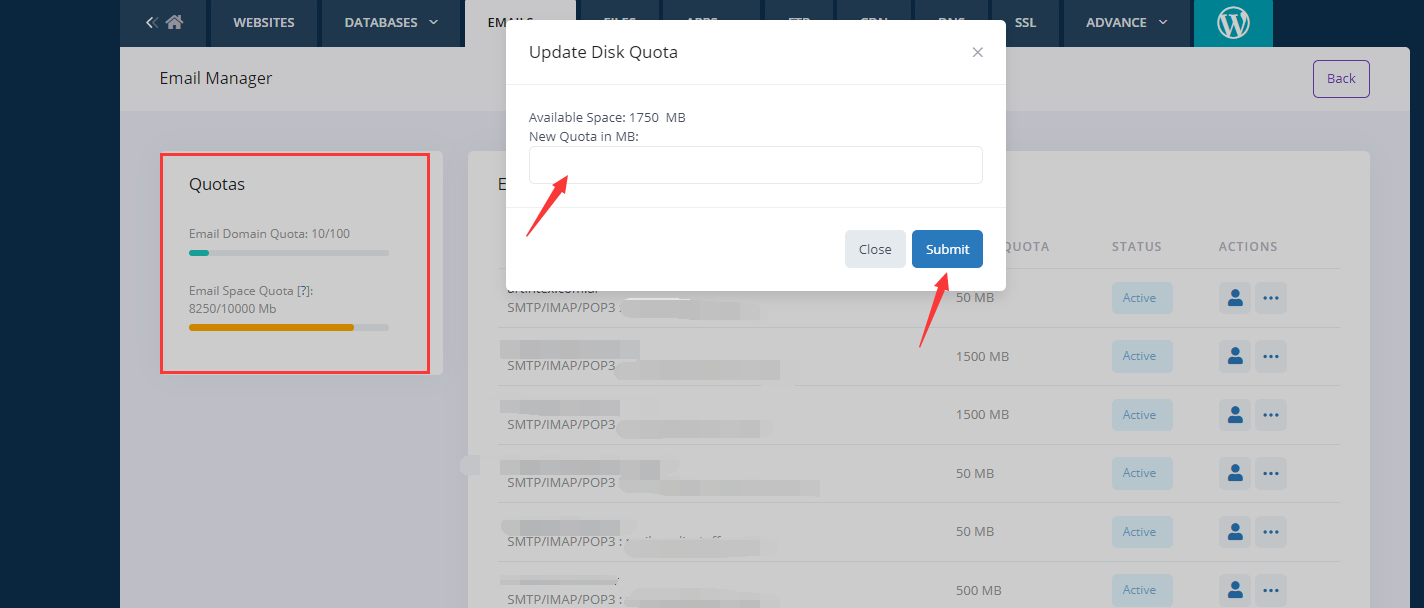Viewport: 1424px width, 608px height.
Task: Click the [?] help next to Email Space Quota
Action: tap(304, 291)
